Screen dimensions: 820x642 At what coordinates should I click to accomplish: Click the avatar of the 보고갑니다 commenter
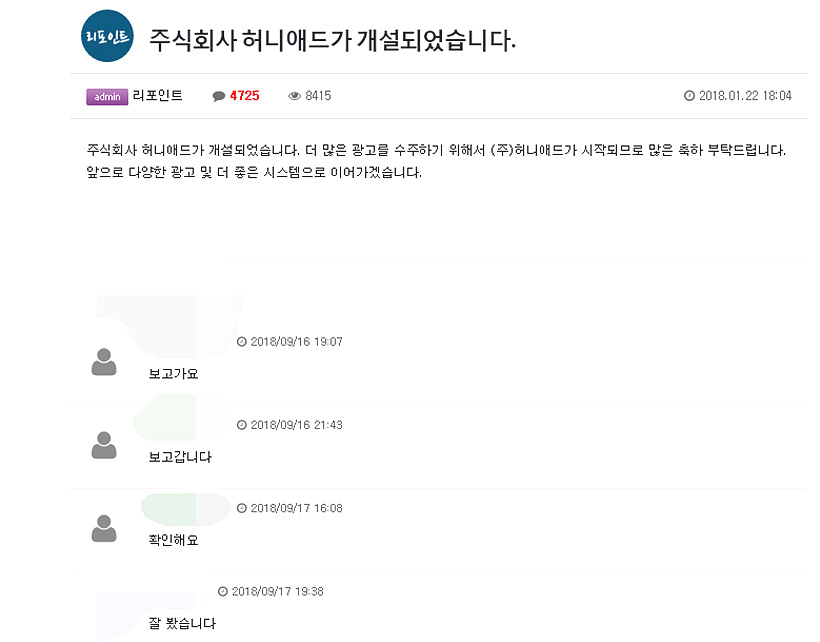click(104, 445)
